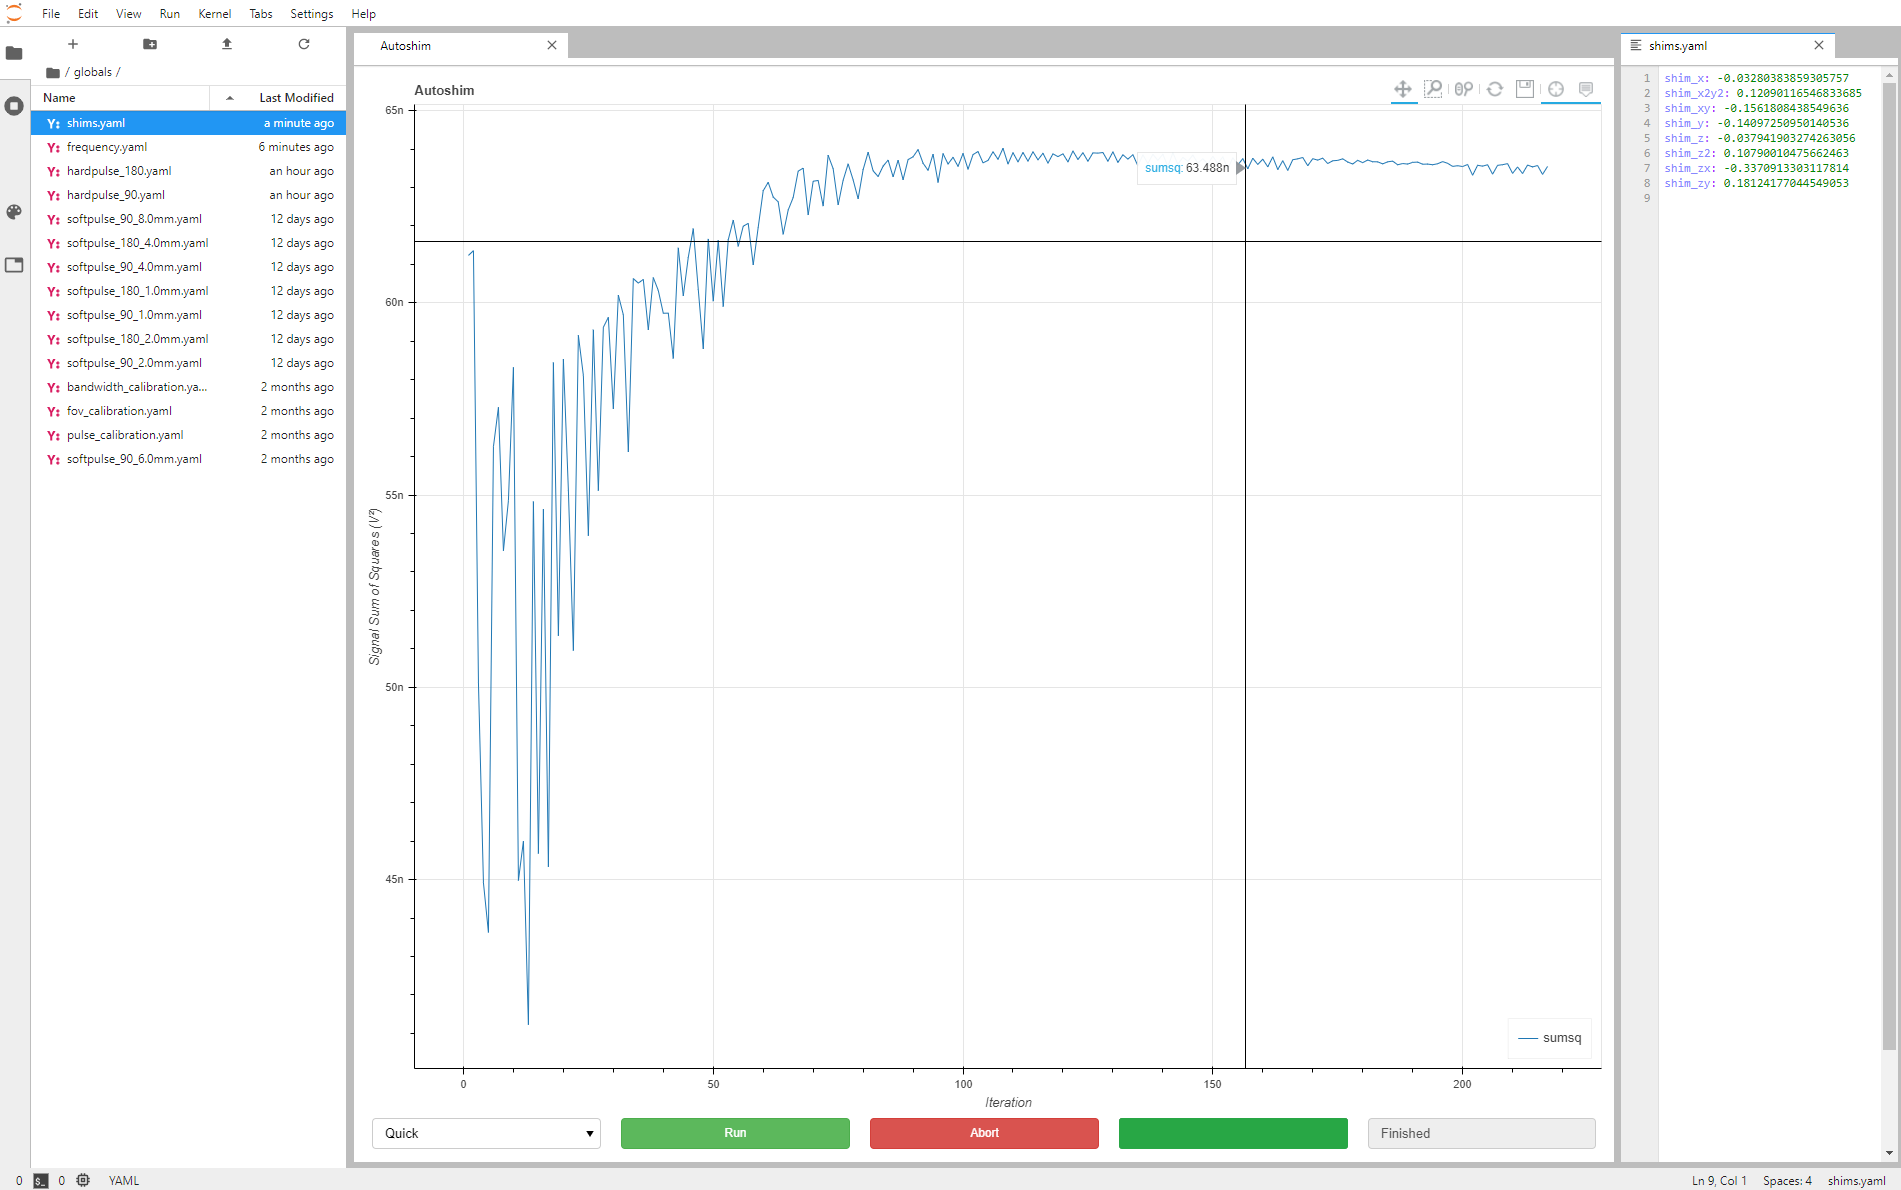The image size is (1901, 1190).
Task: Open the Quick mode dropdown
Action: pyautogui.click(x=486, y=1133)
